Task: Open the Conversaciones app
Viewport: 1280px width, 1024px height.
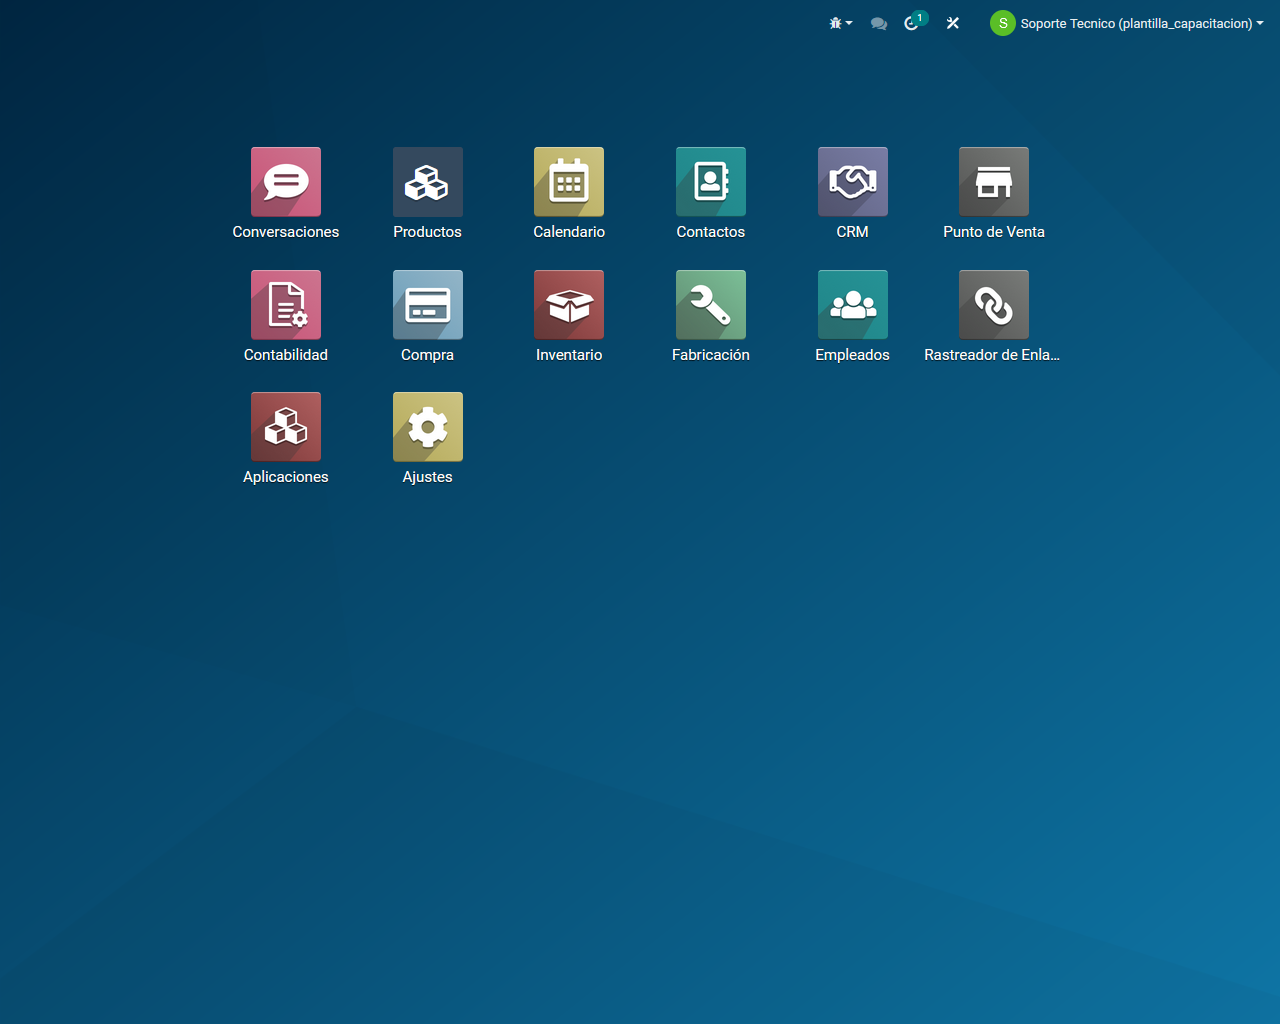Action: [286, 182]
